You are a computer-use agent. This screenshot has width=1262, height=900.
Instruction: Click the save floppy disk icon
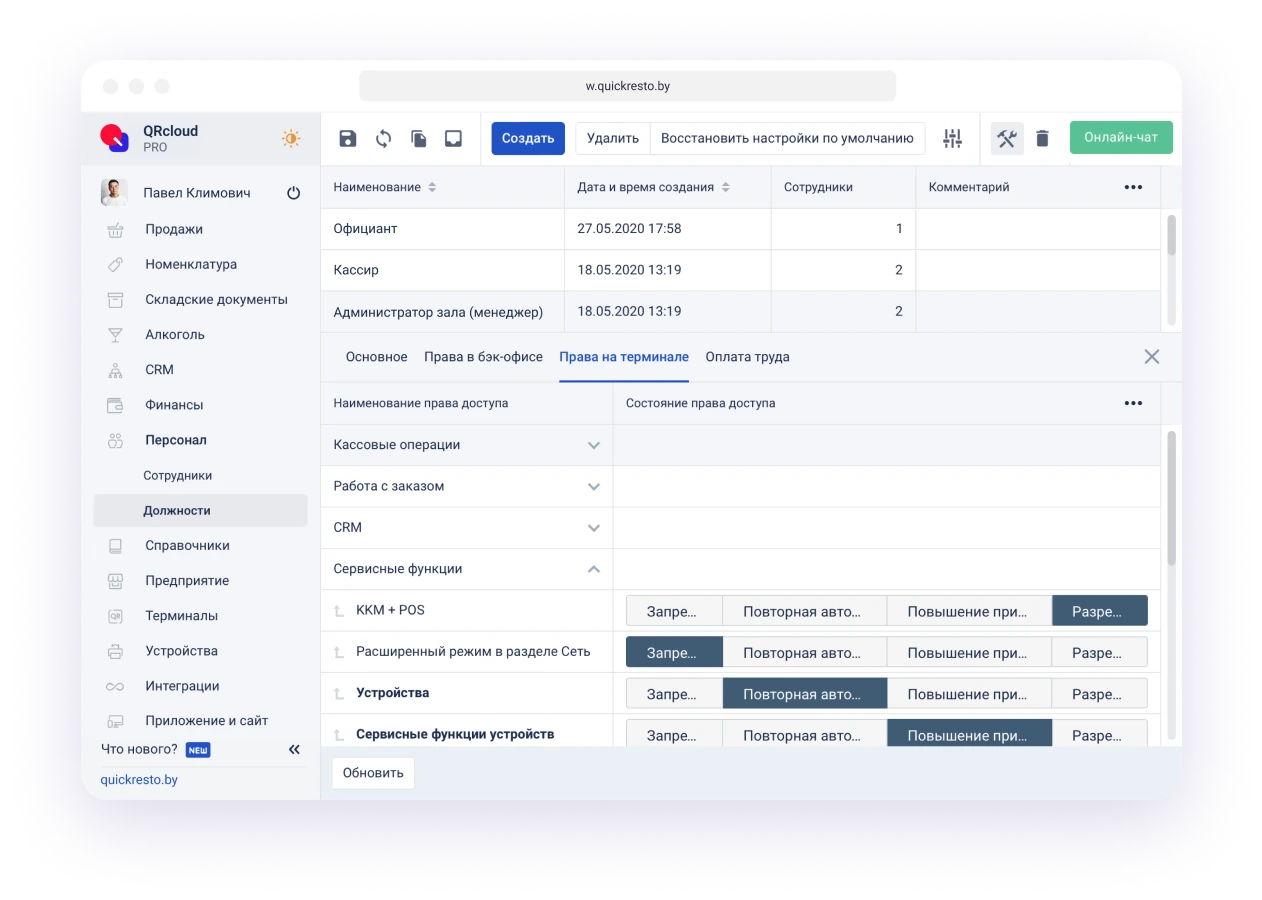point(347,139)
